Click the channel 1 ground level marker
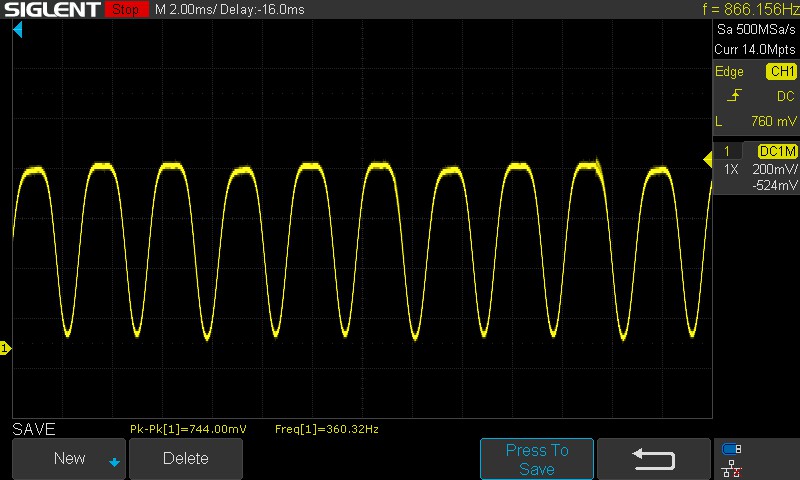Image resolution: width=800 pixels, height=480 pixels. (5, 348)
